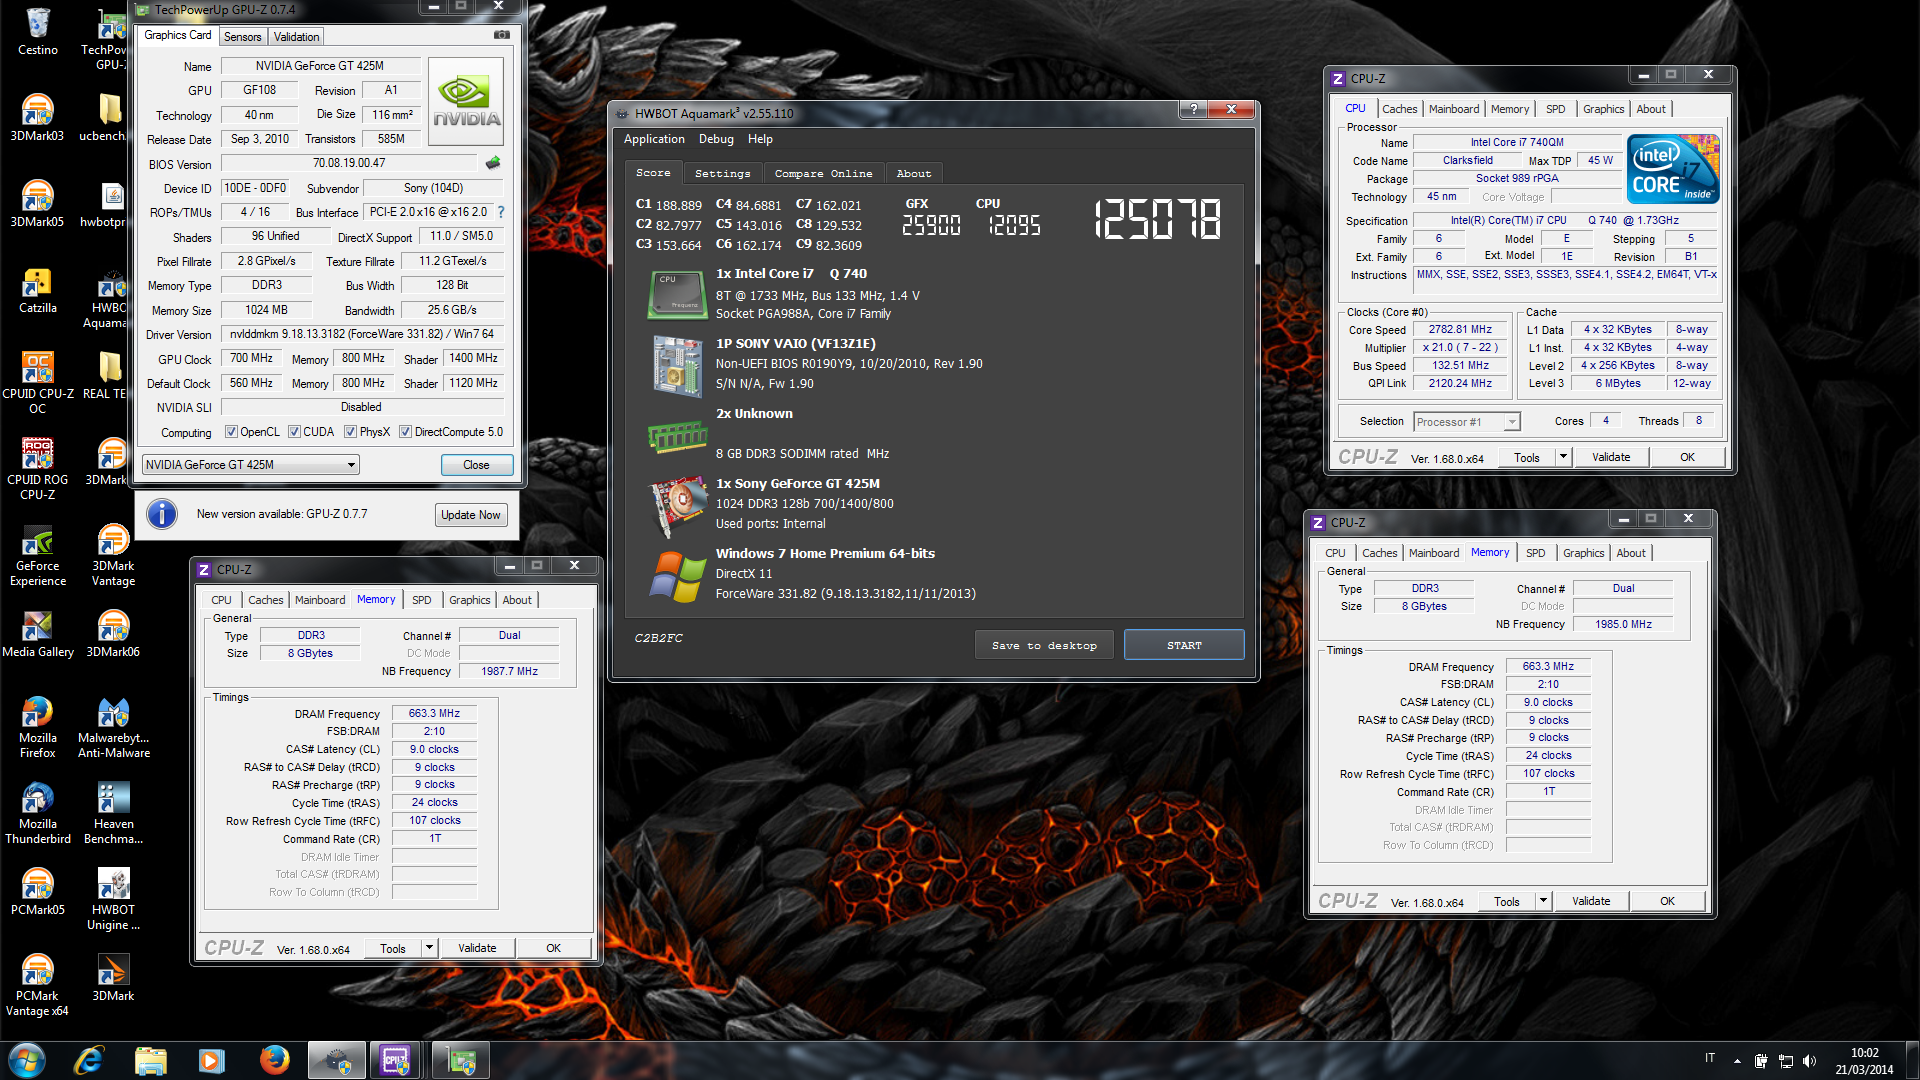This screenshot has height=1080, width=1920.
Task: Switch to the Sensors tab in GPU-Z
Action: pos(242,37)
